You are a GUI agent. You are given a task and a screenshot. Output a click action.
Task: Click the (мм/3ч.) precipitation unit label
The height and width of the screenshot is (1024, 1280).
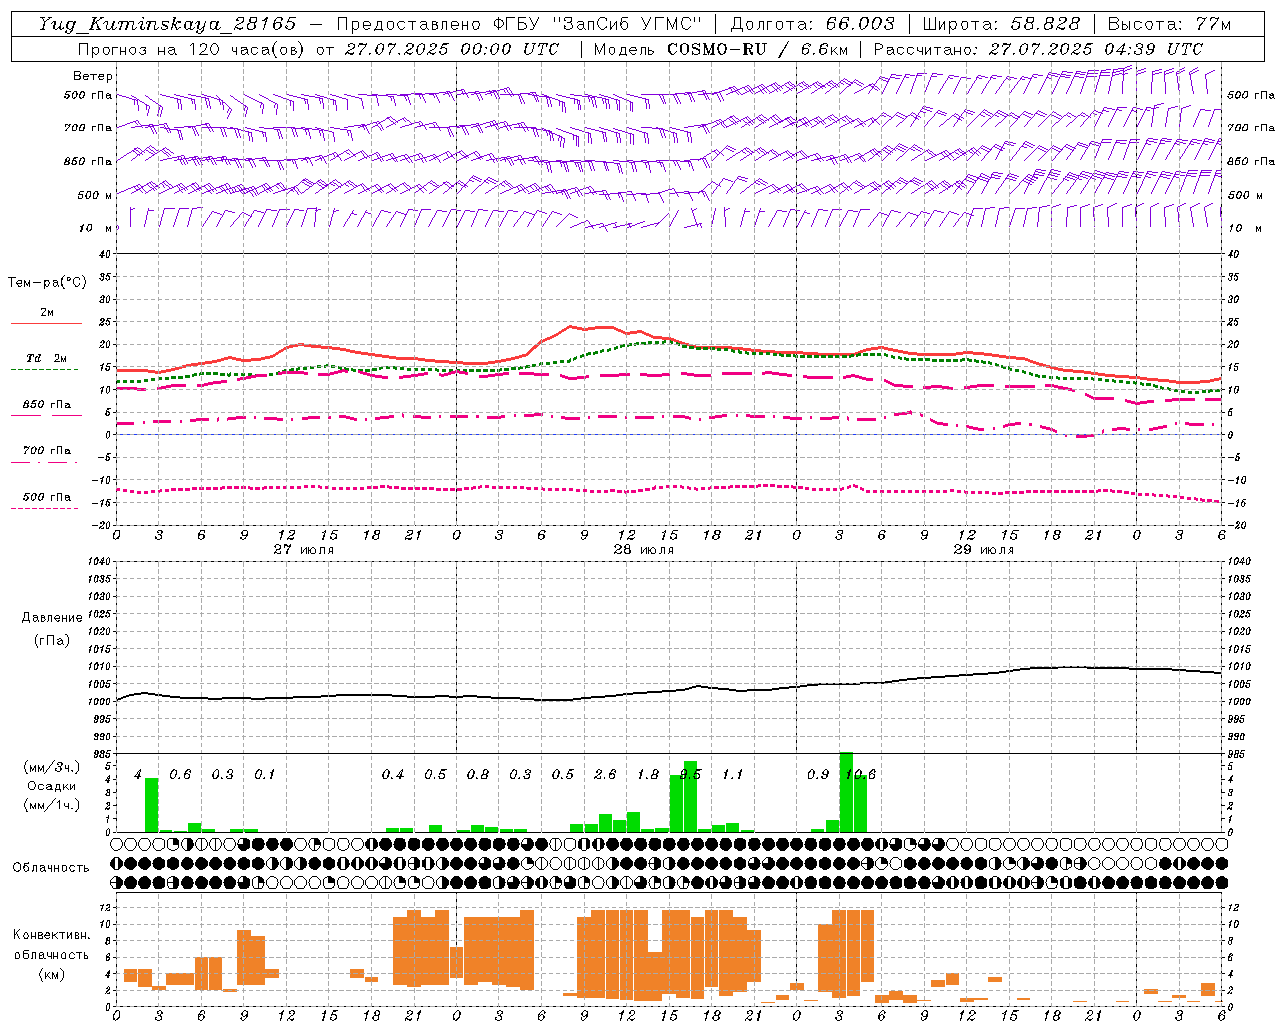50,767
